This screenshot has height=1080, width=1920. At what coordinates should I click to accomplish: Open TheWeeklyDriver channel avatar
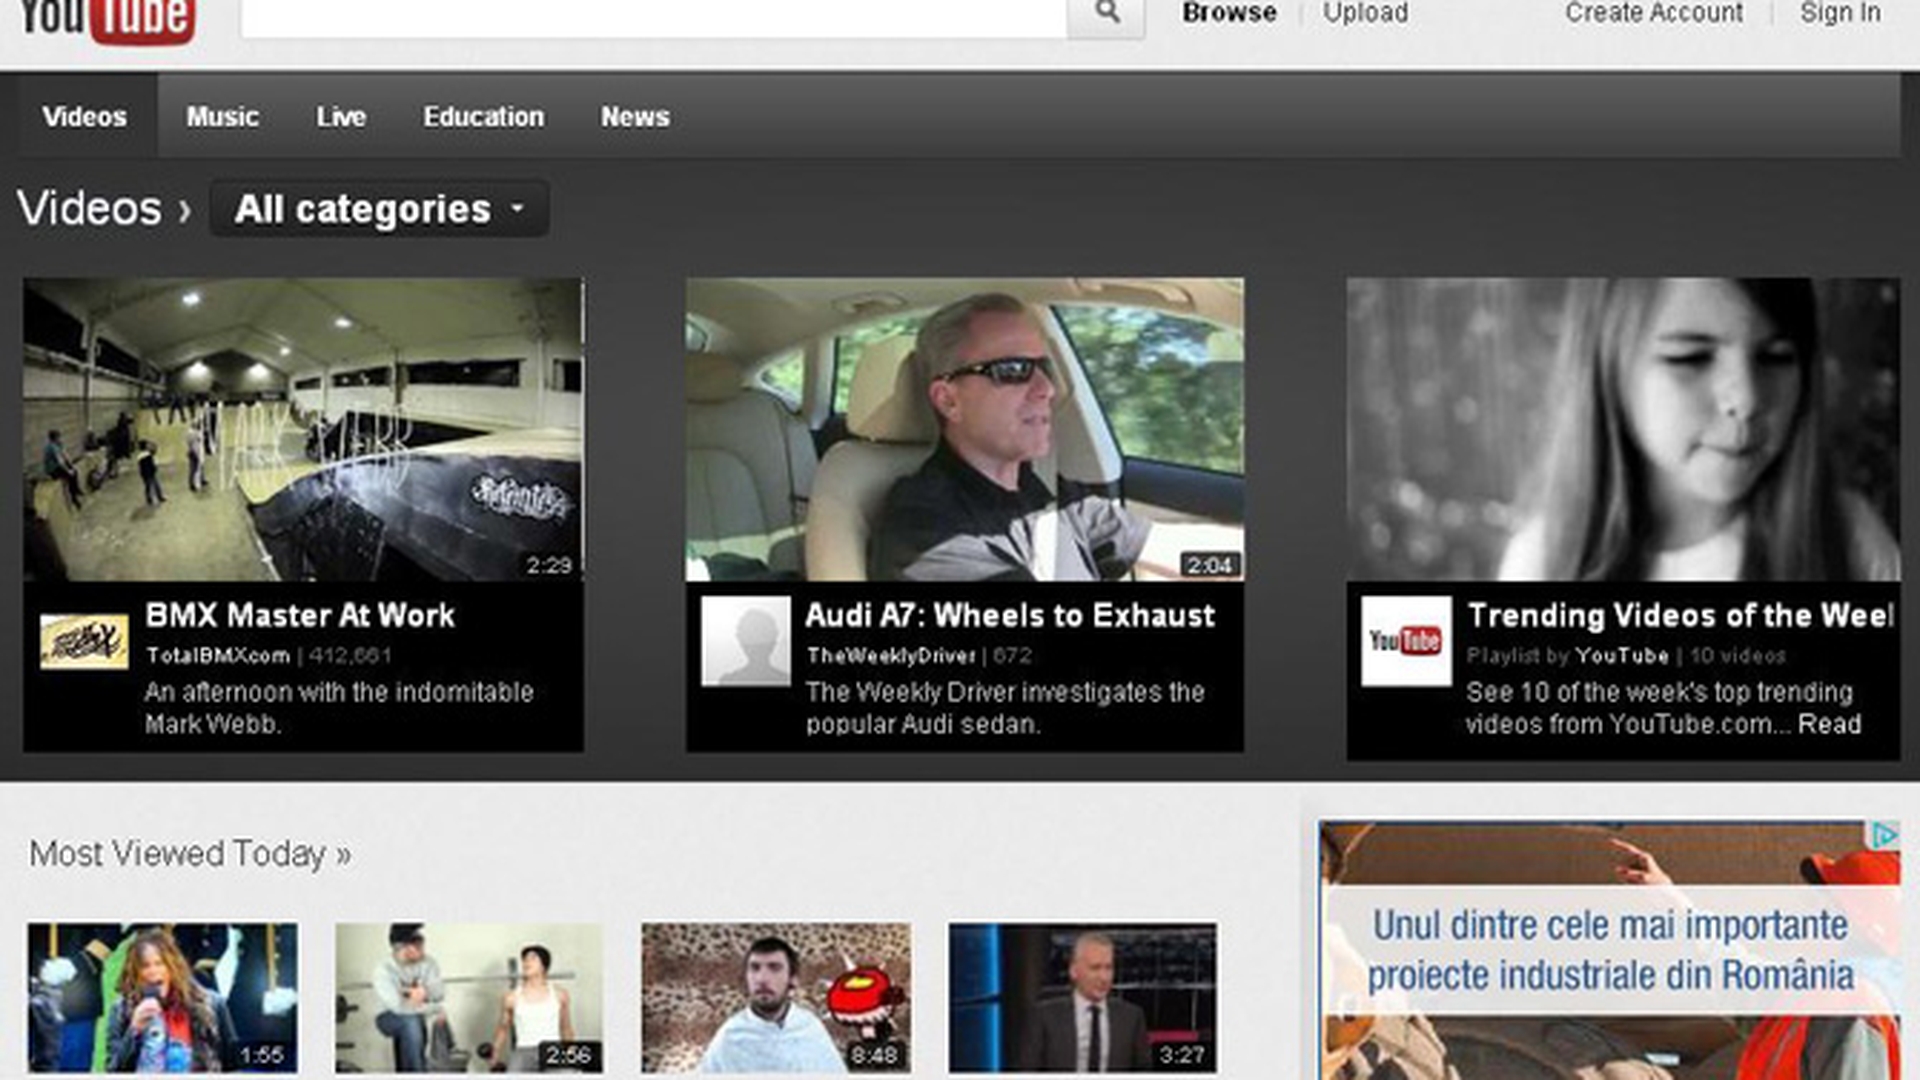click(x=745, y=641)
